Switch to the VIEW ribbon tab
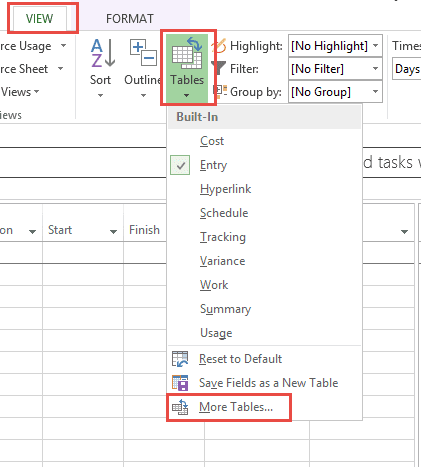Viewport: 421px width, 467px height. [40, 19]
